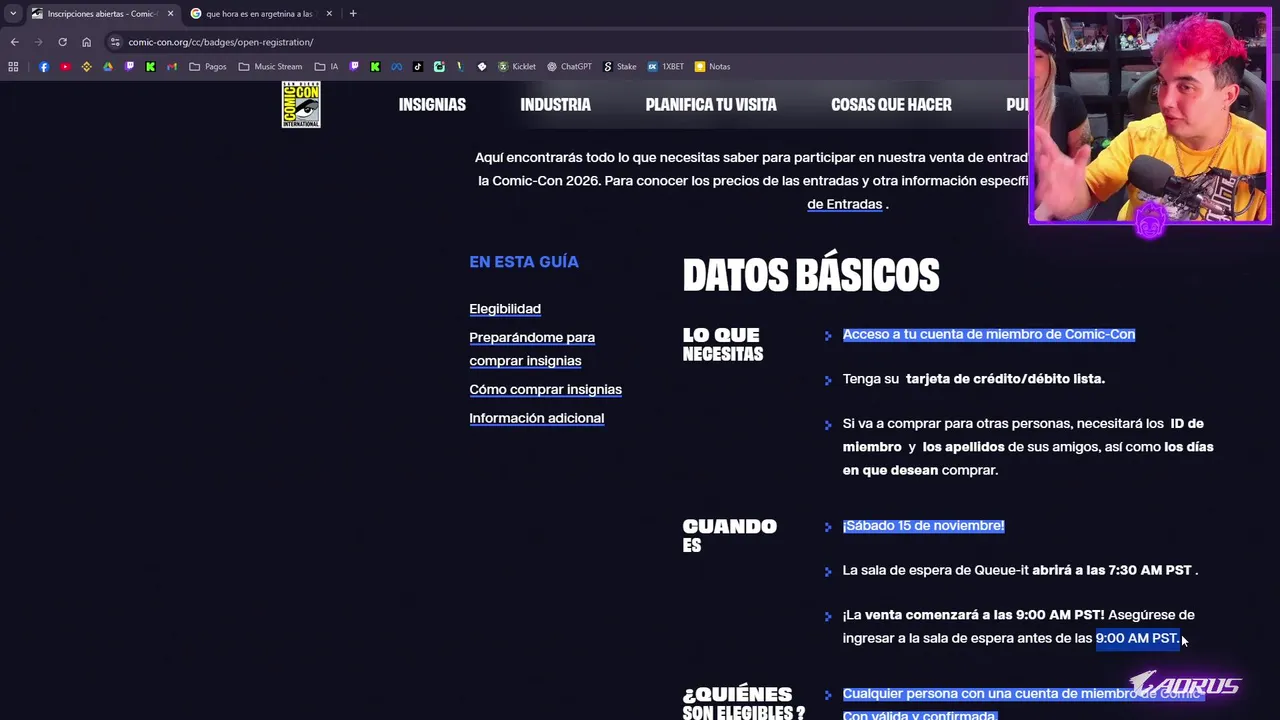Screen dimensions: 1280x720
Task: Close the Inscripciones abiertas tab
Action: coord(170,14)
